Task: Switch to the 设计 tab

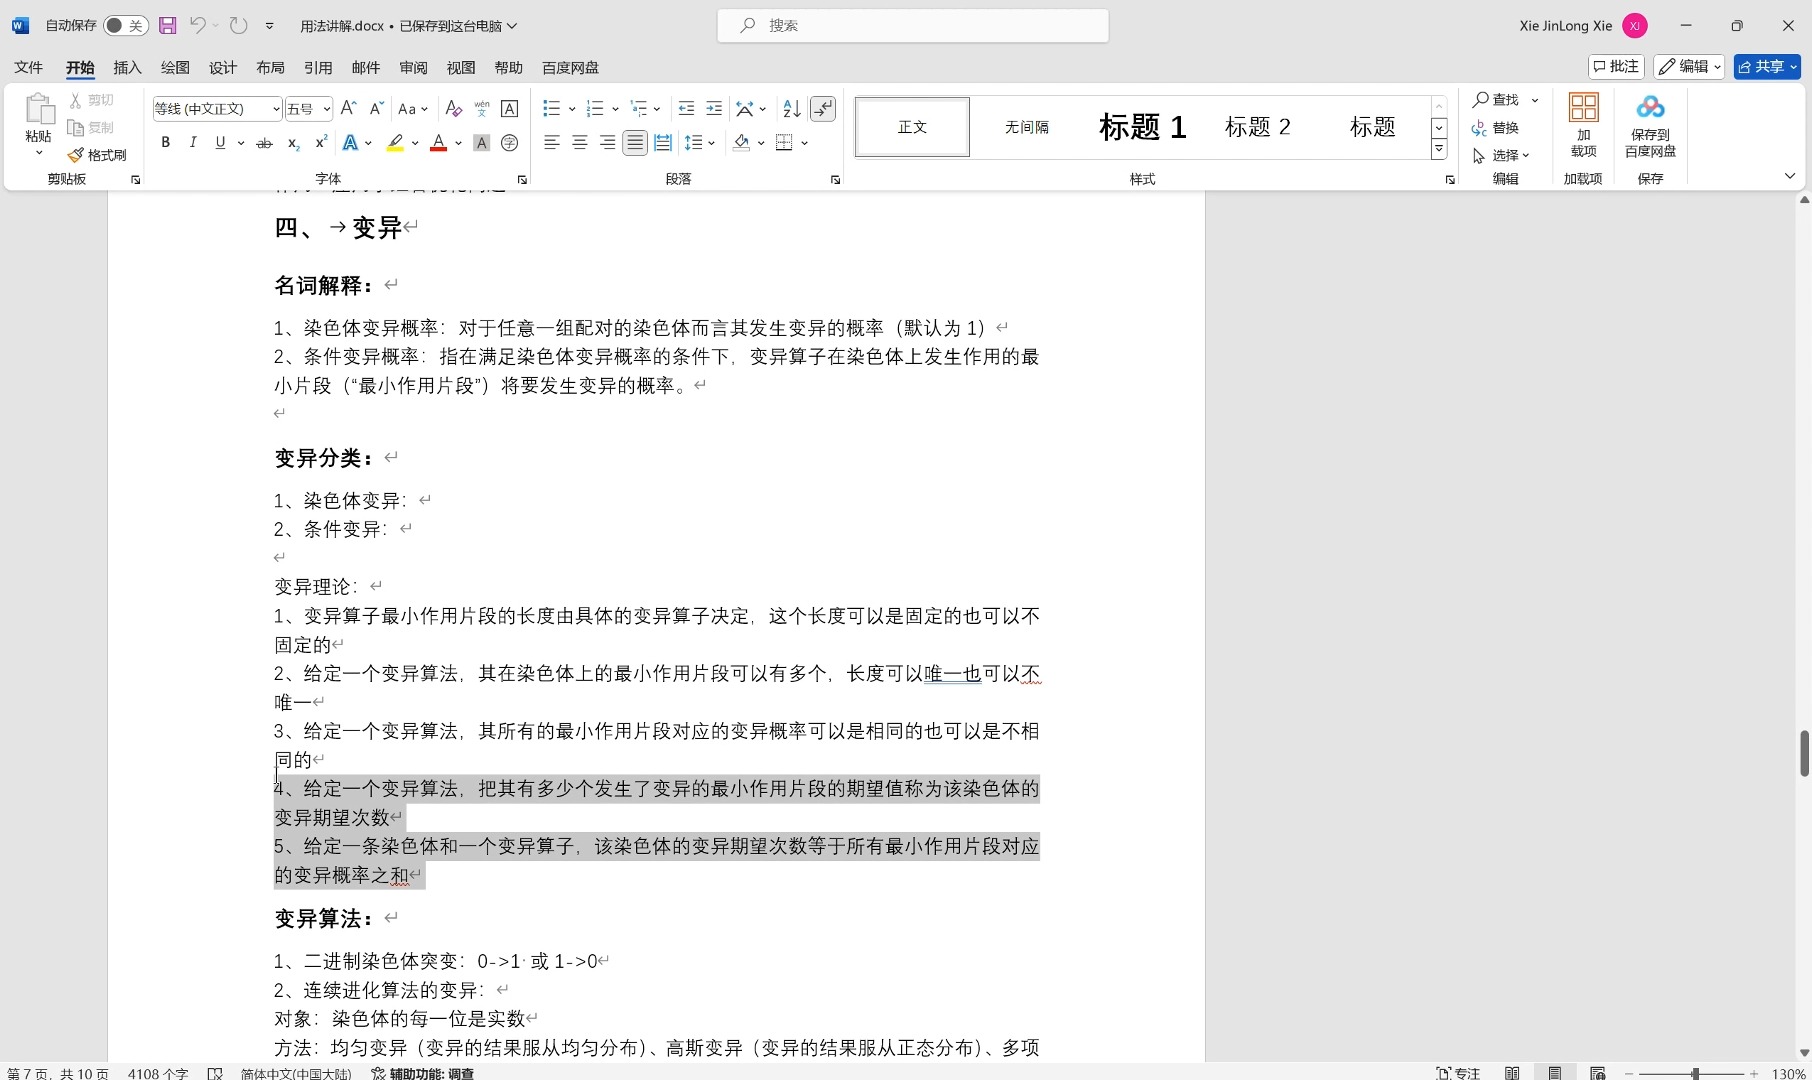Action: pos(223,67)
